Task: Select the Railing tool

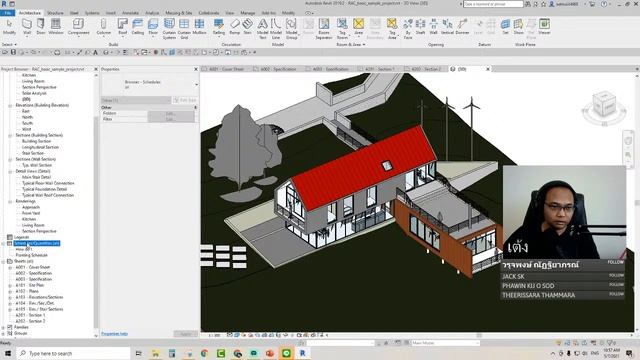Action: 219,27
